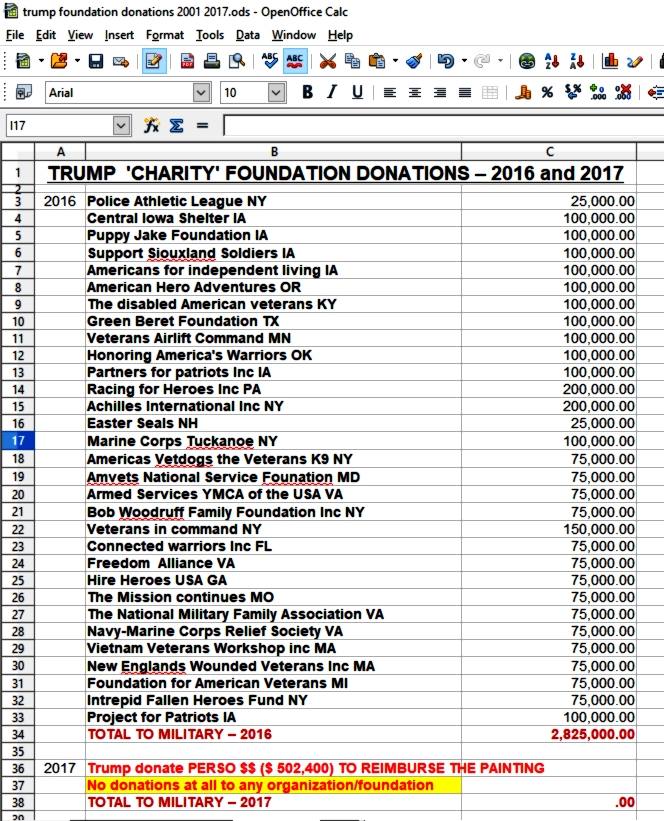Toggle Justified alignment
664x821 pixels.
(465, 93)
